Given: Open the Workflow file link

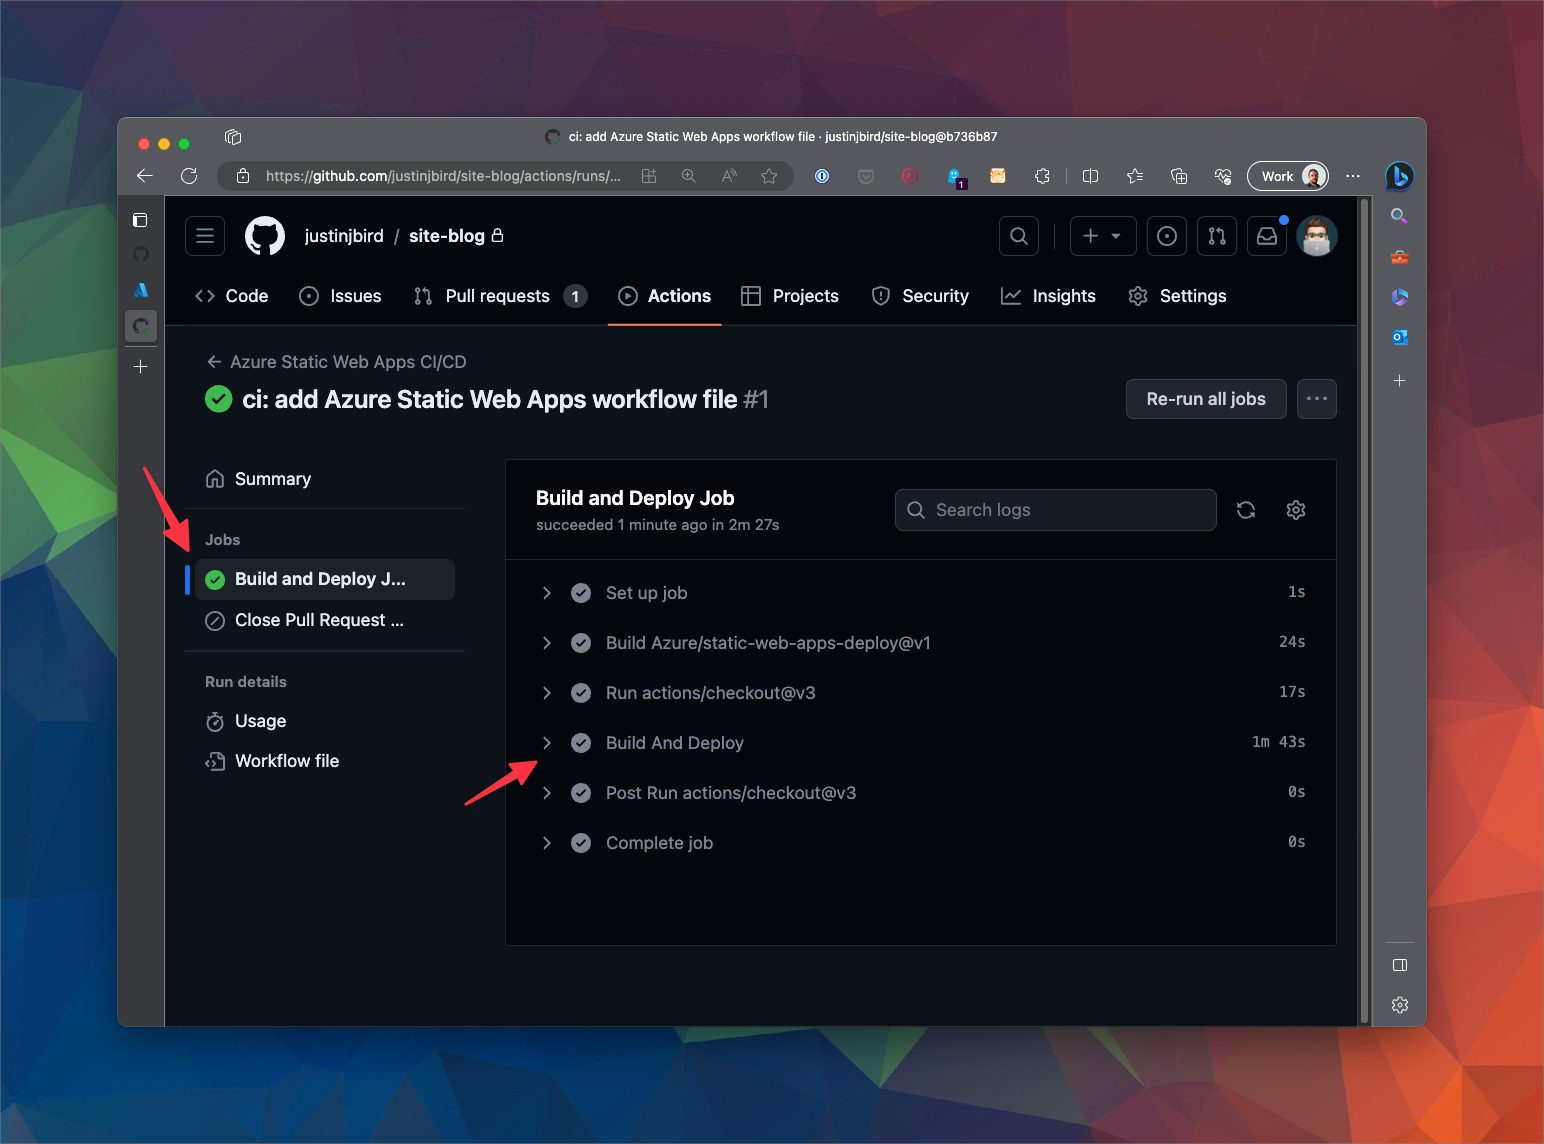Looking at the screenshot, I should click(286, 760).
